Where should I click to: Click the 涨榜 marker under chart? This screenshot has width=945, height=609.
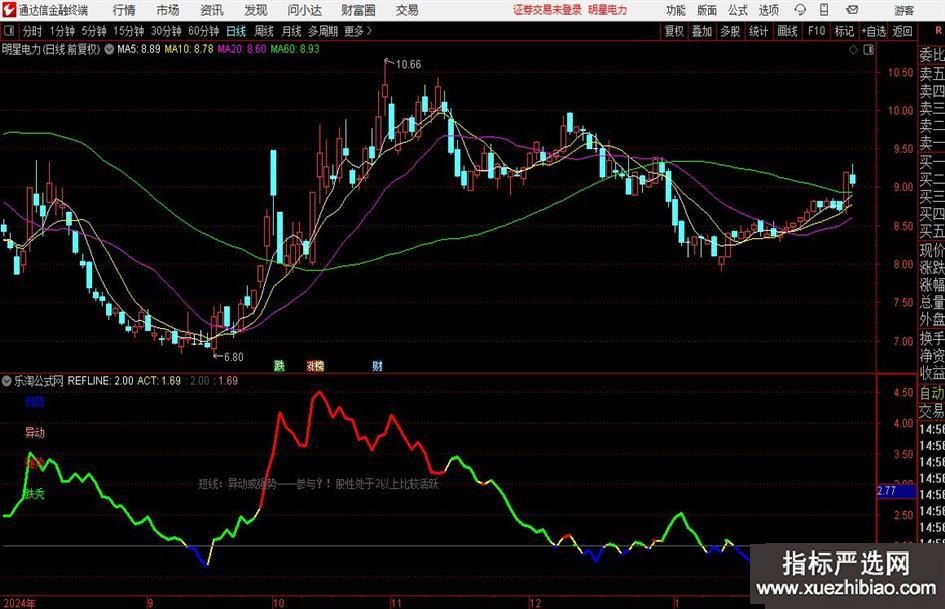[x=315, y=365]
